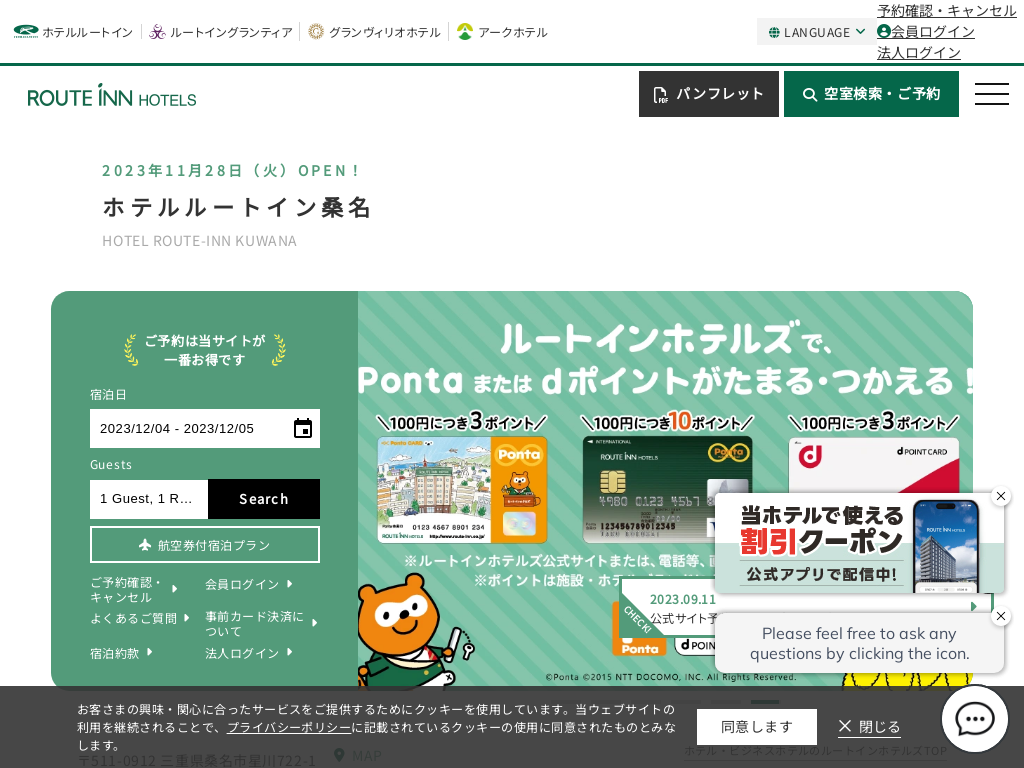
Task: Close the 'Please feel free to ask' bubble
Action: [1000, 616]
